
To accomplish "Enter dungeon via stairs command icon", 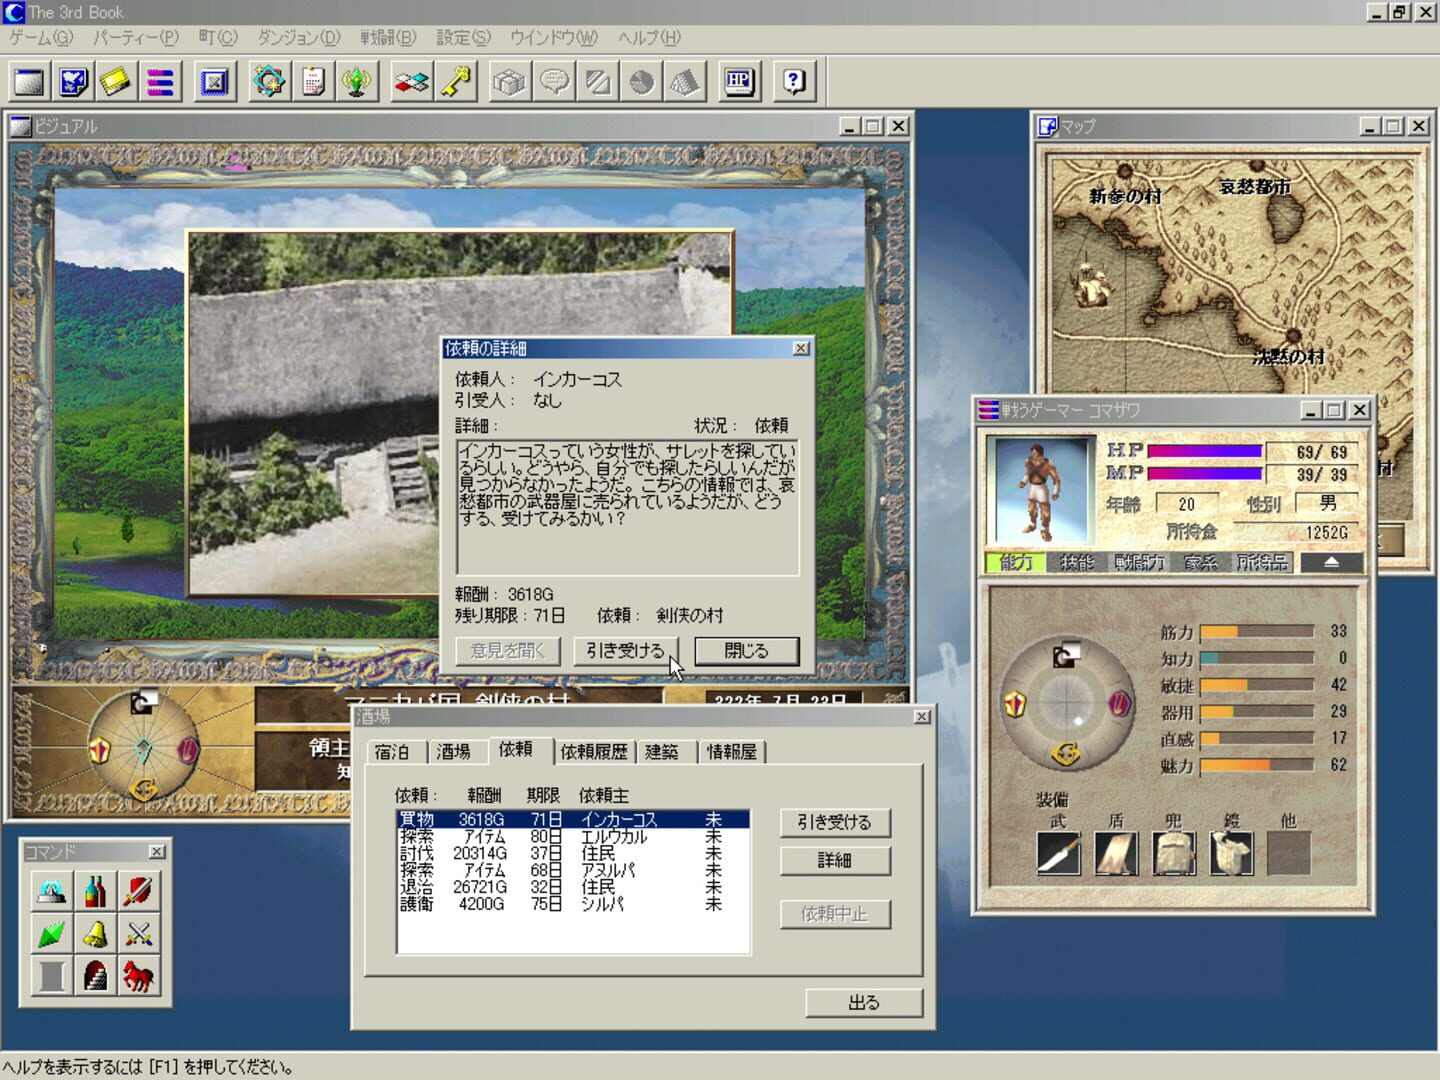I will coord(95,978).
